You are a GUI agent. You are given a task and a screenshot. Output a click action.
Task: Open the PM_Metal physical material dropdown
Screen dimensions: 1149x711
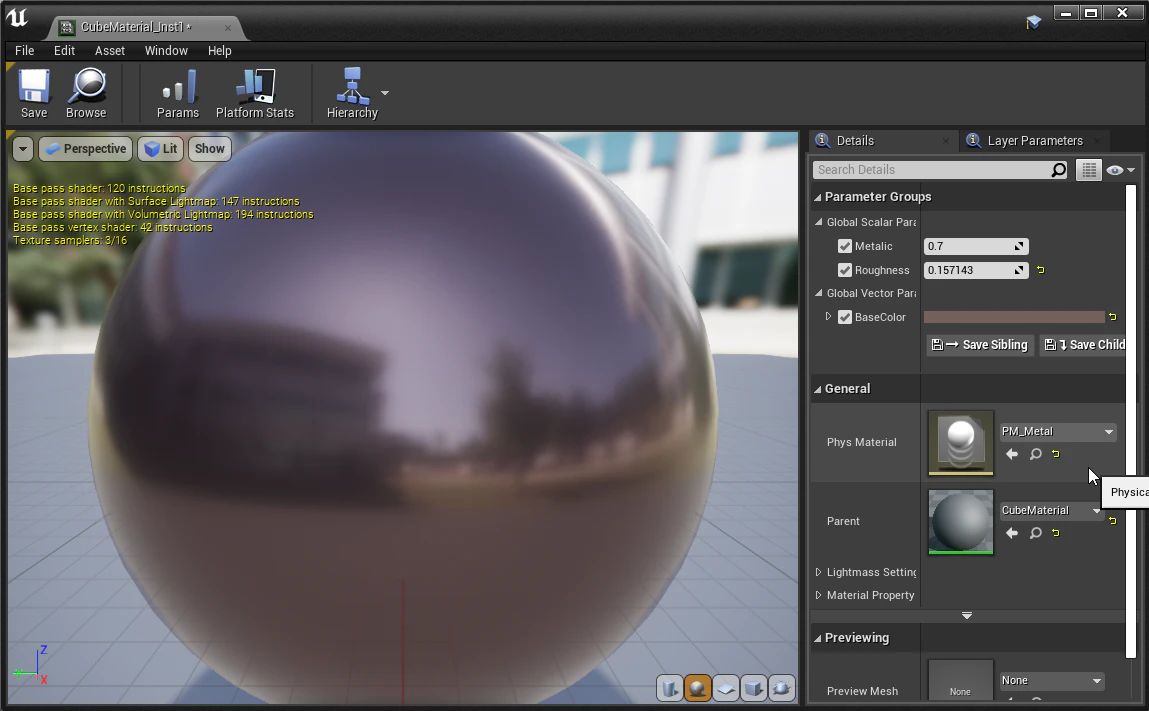pos(1057,432)
